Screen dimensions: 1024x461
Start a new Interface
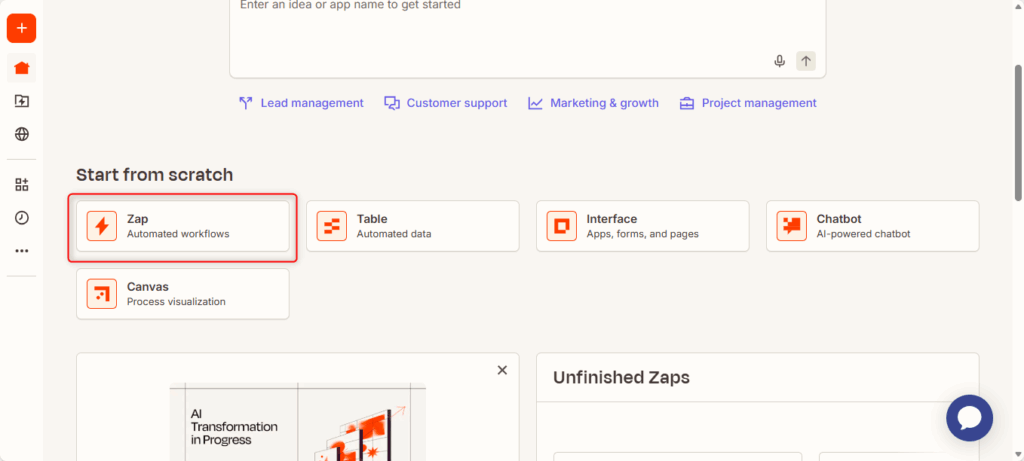pyautogui.click(x=642, y=226)
